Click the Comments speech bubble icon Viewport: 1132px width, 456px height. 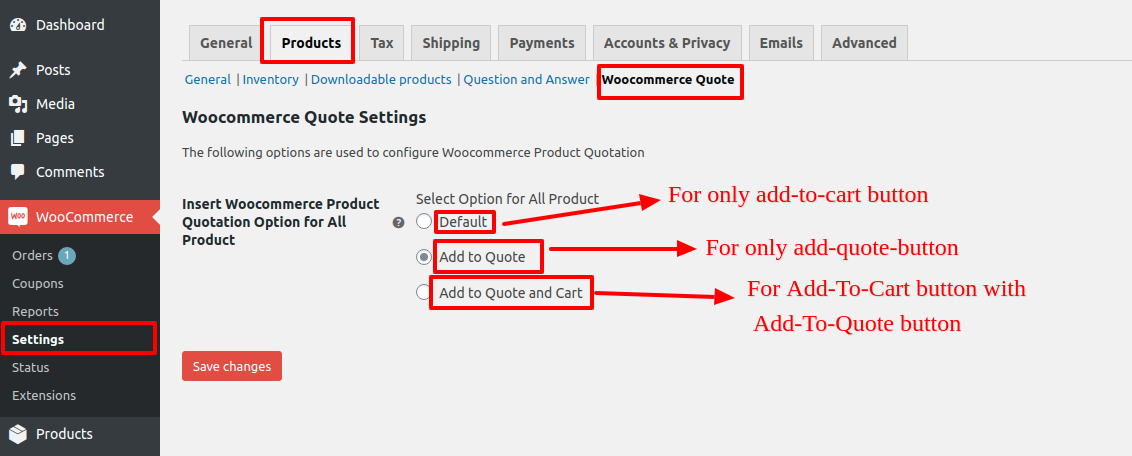pos(18,172)
